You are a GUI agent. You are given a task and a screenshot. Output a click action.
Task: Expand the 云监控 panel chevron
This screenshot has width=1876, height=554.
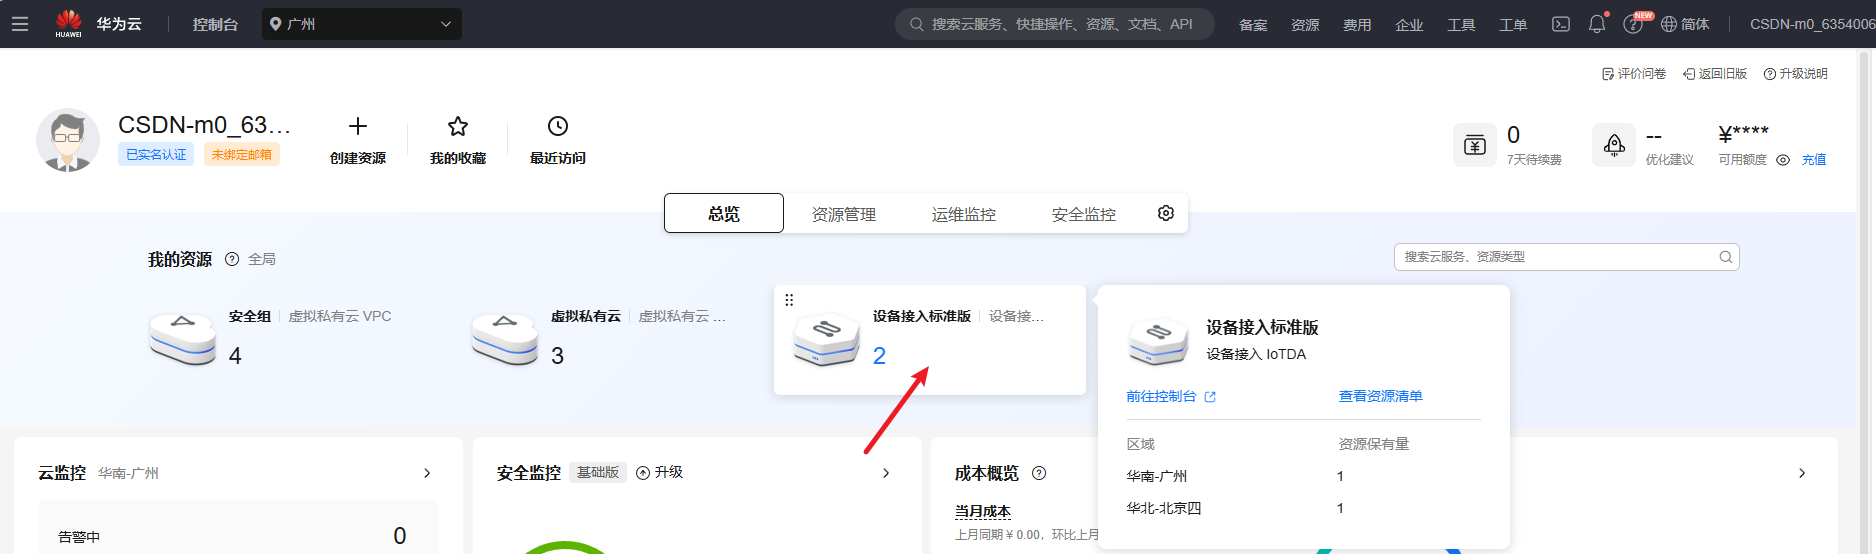coord(427,473)
